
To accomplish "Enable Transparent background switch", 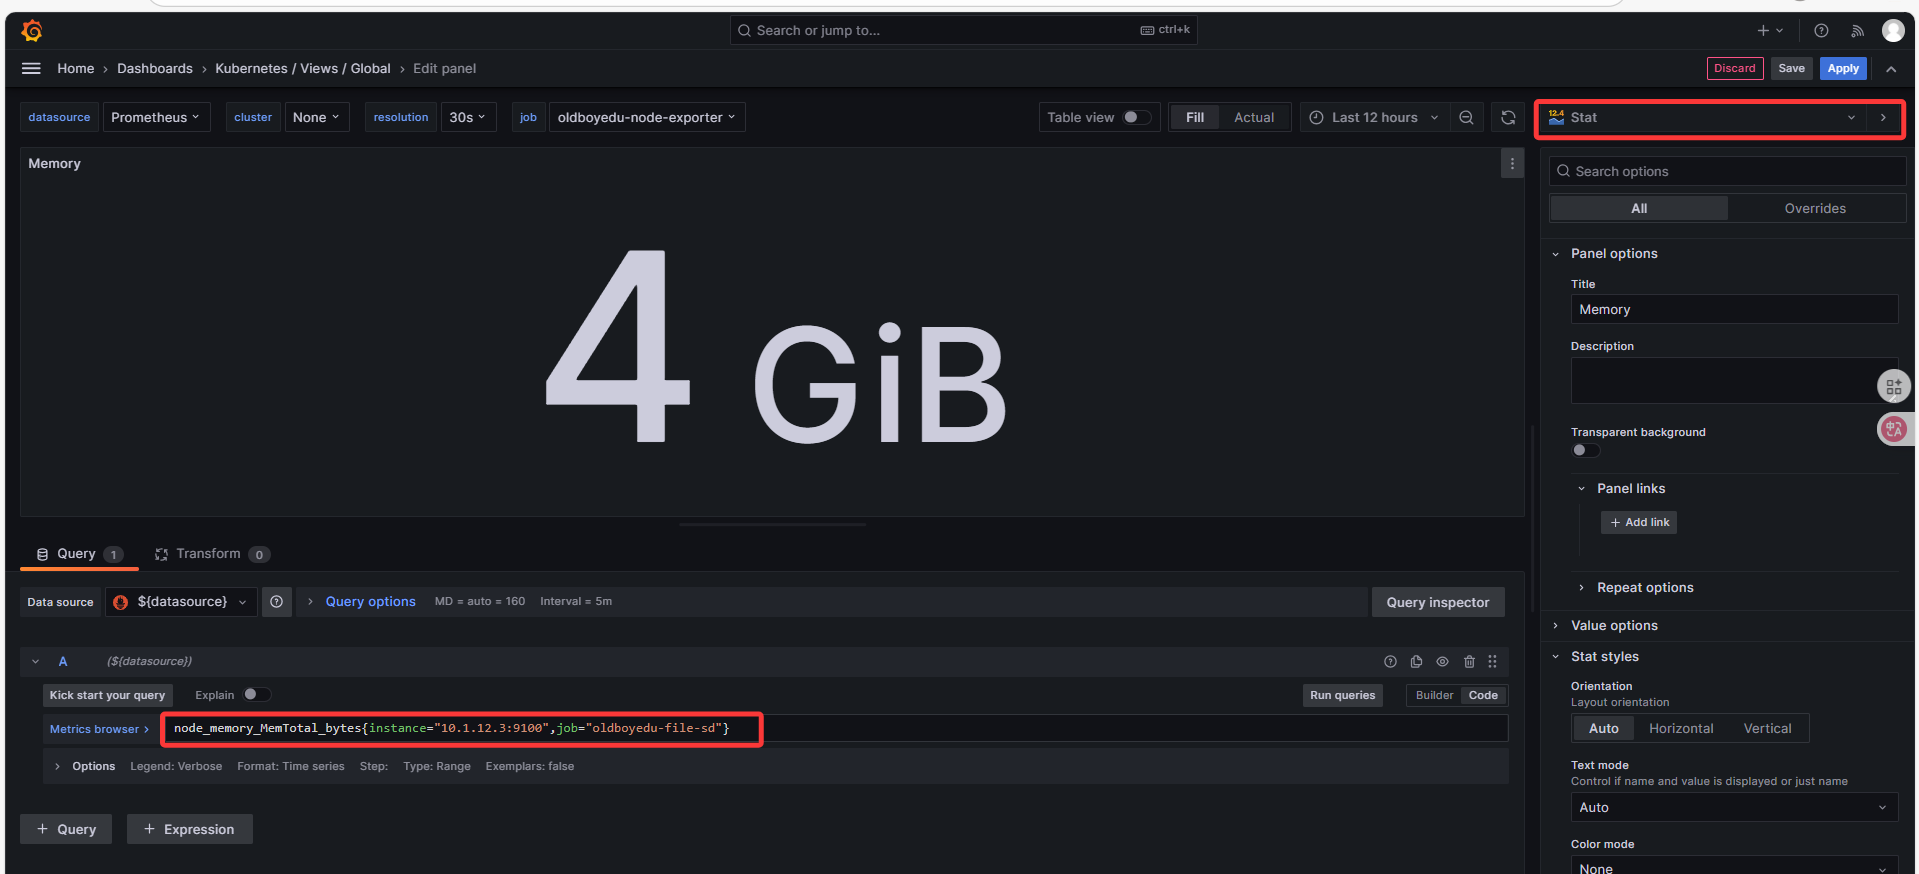I will [x=1585, y=450].
